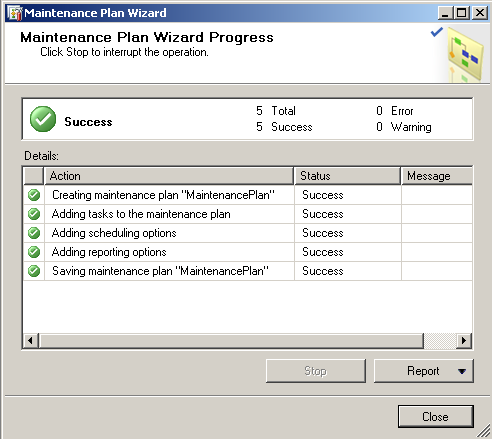Image resolution: width=492 pixels, height=439 pixels.
Task: Click the green icon beside Adding tasks row
Action: pos(34,214)
